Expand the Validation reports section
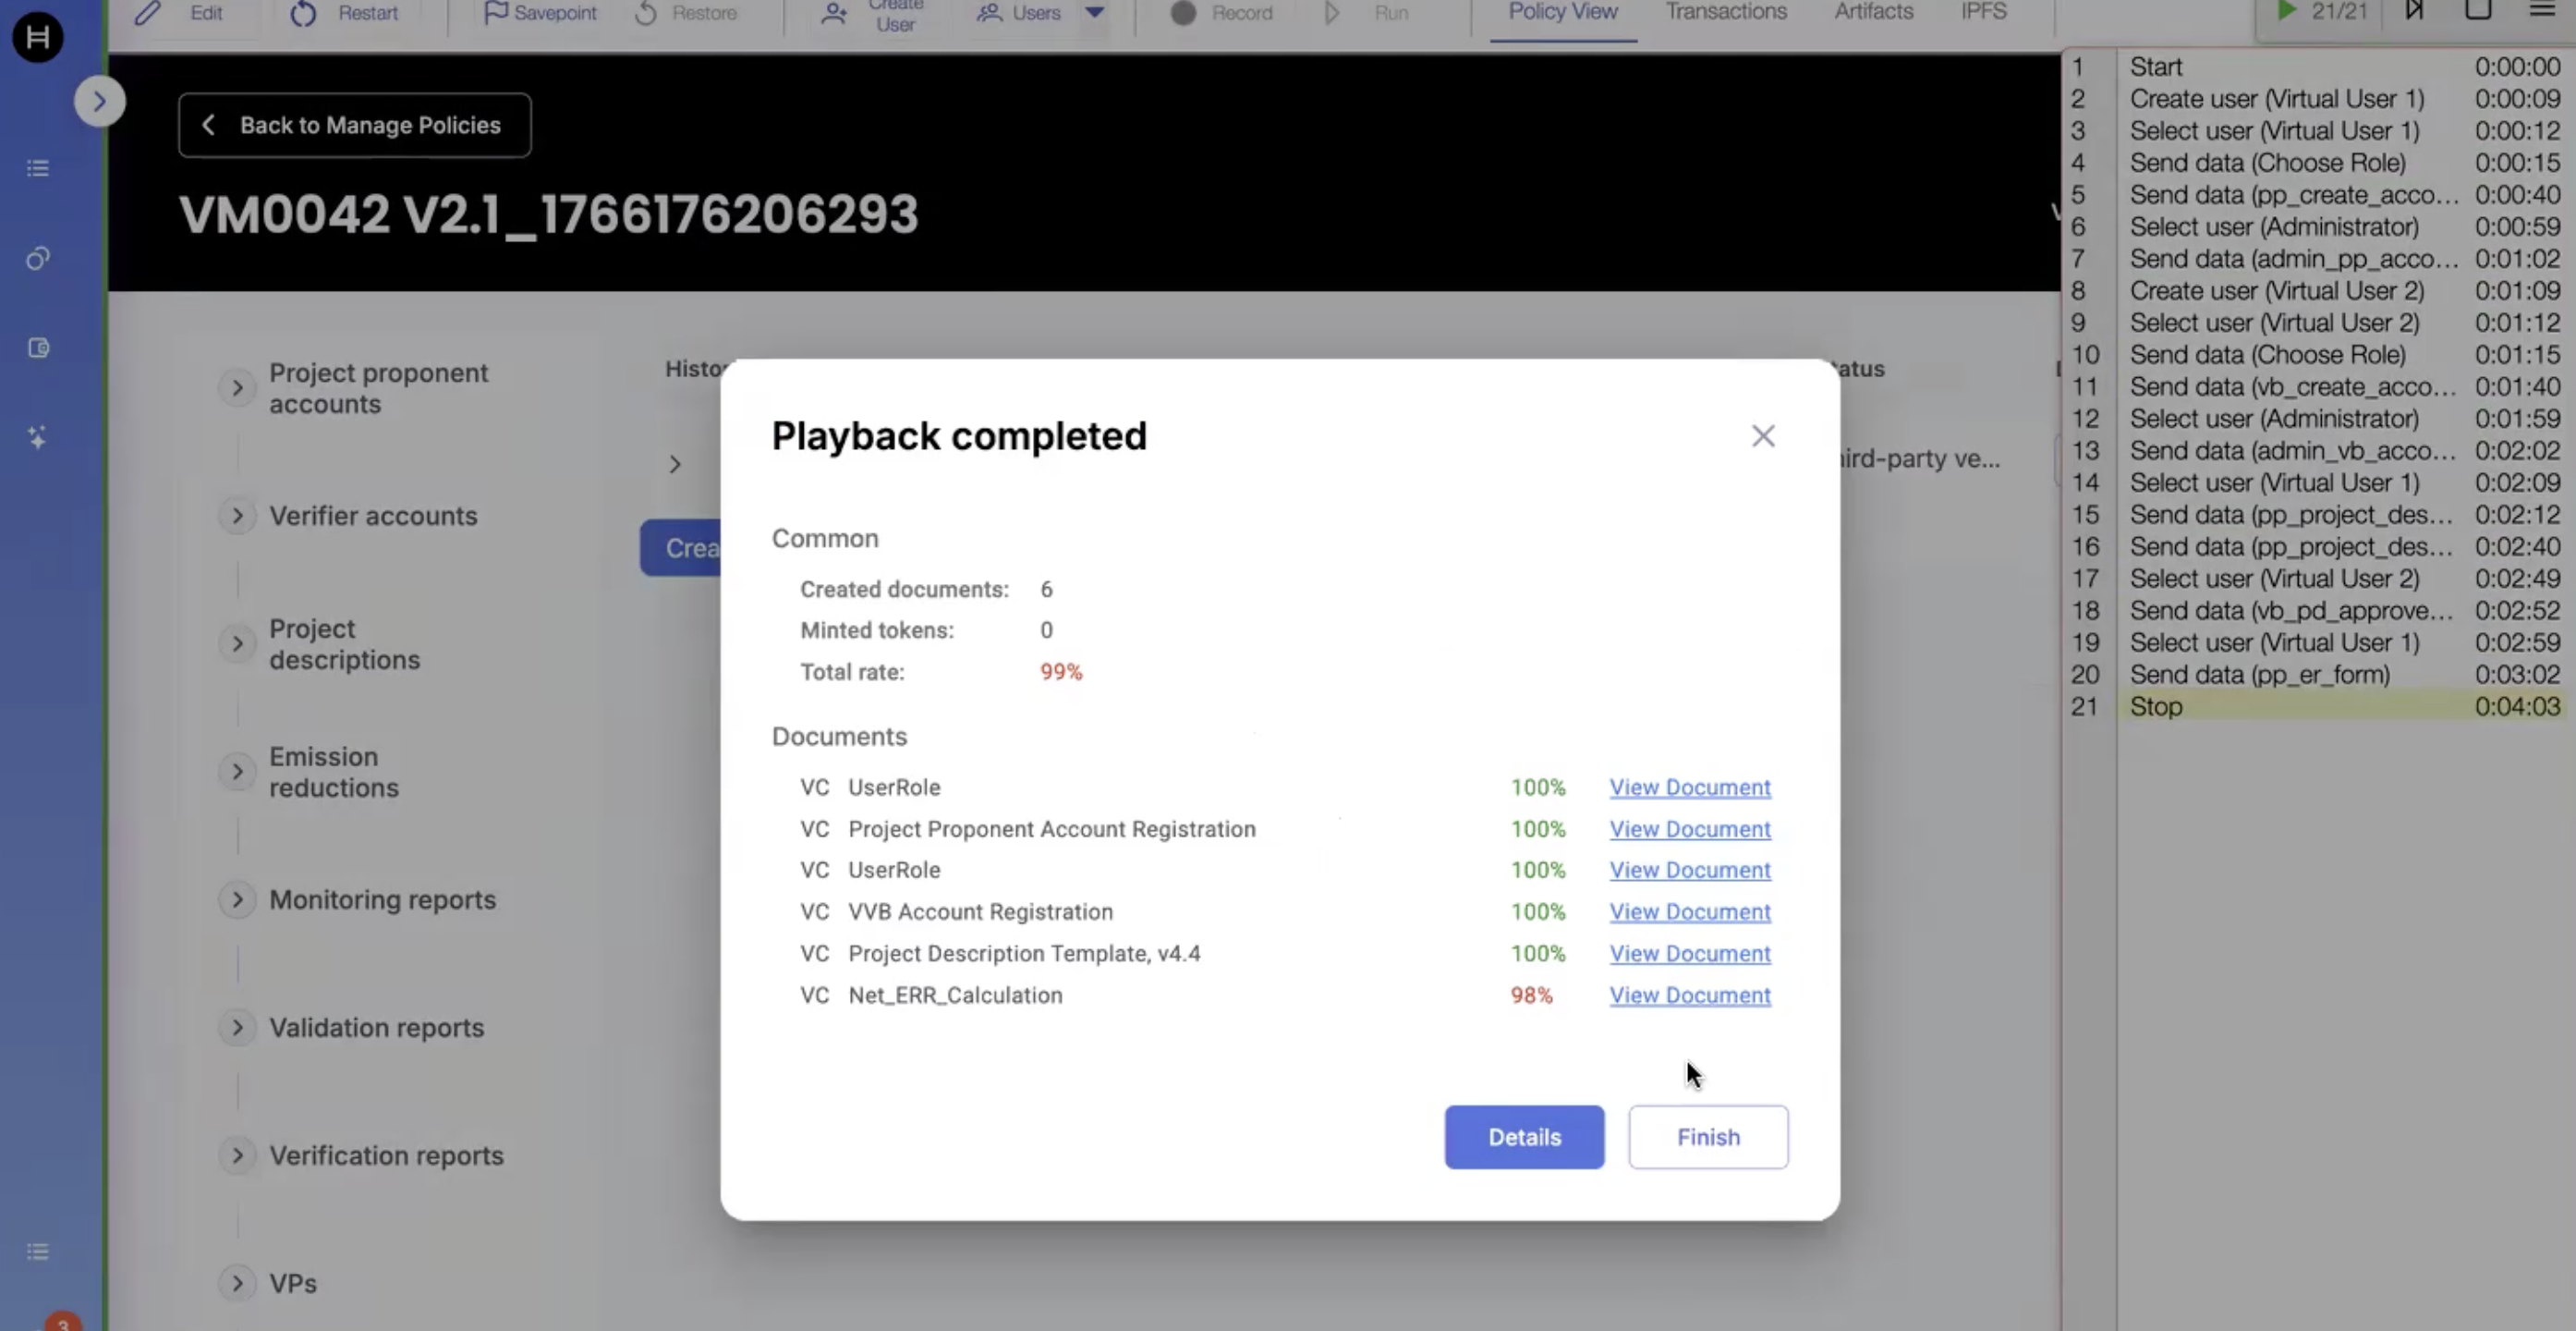The height and width of the screenshot is (1331, 2576). [237, 1028]
